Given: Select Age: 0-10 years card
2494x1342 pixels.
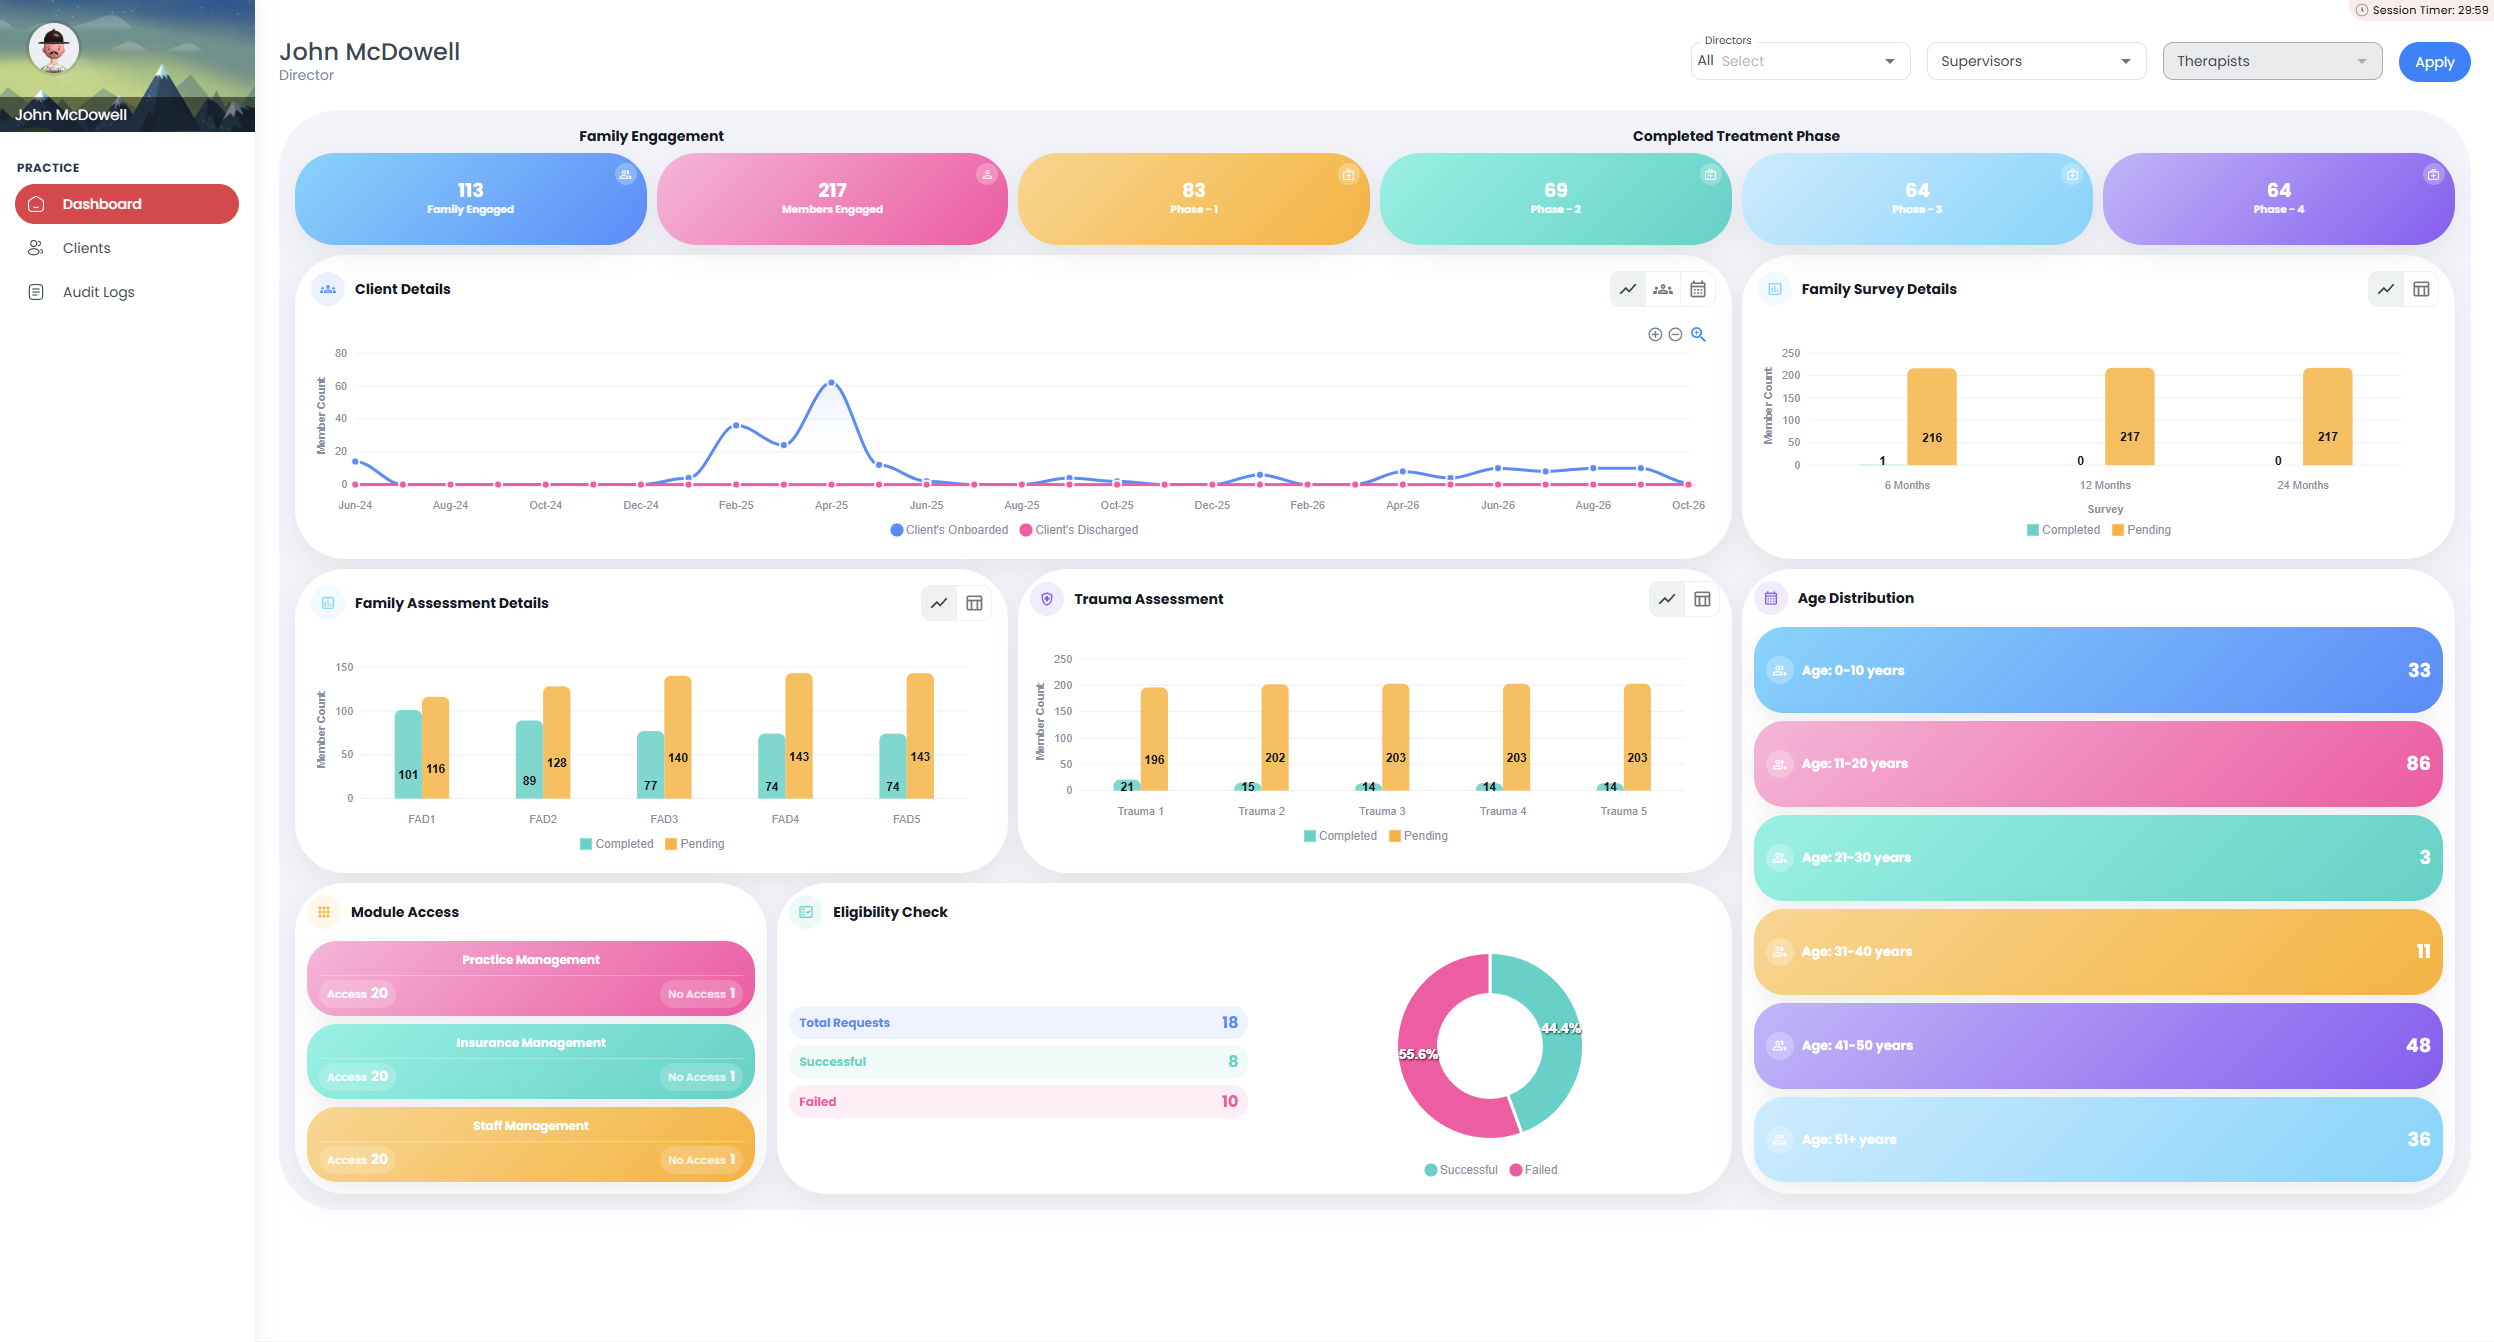Looking at the screenshot, I should (2098, 670).
